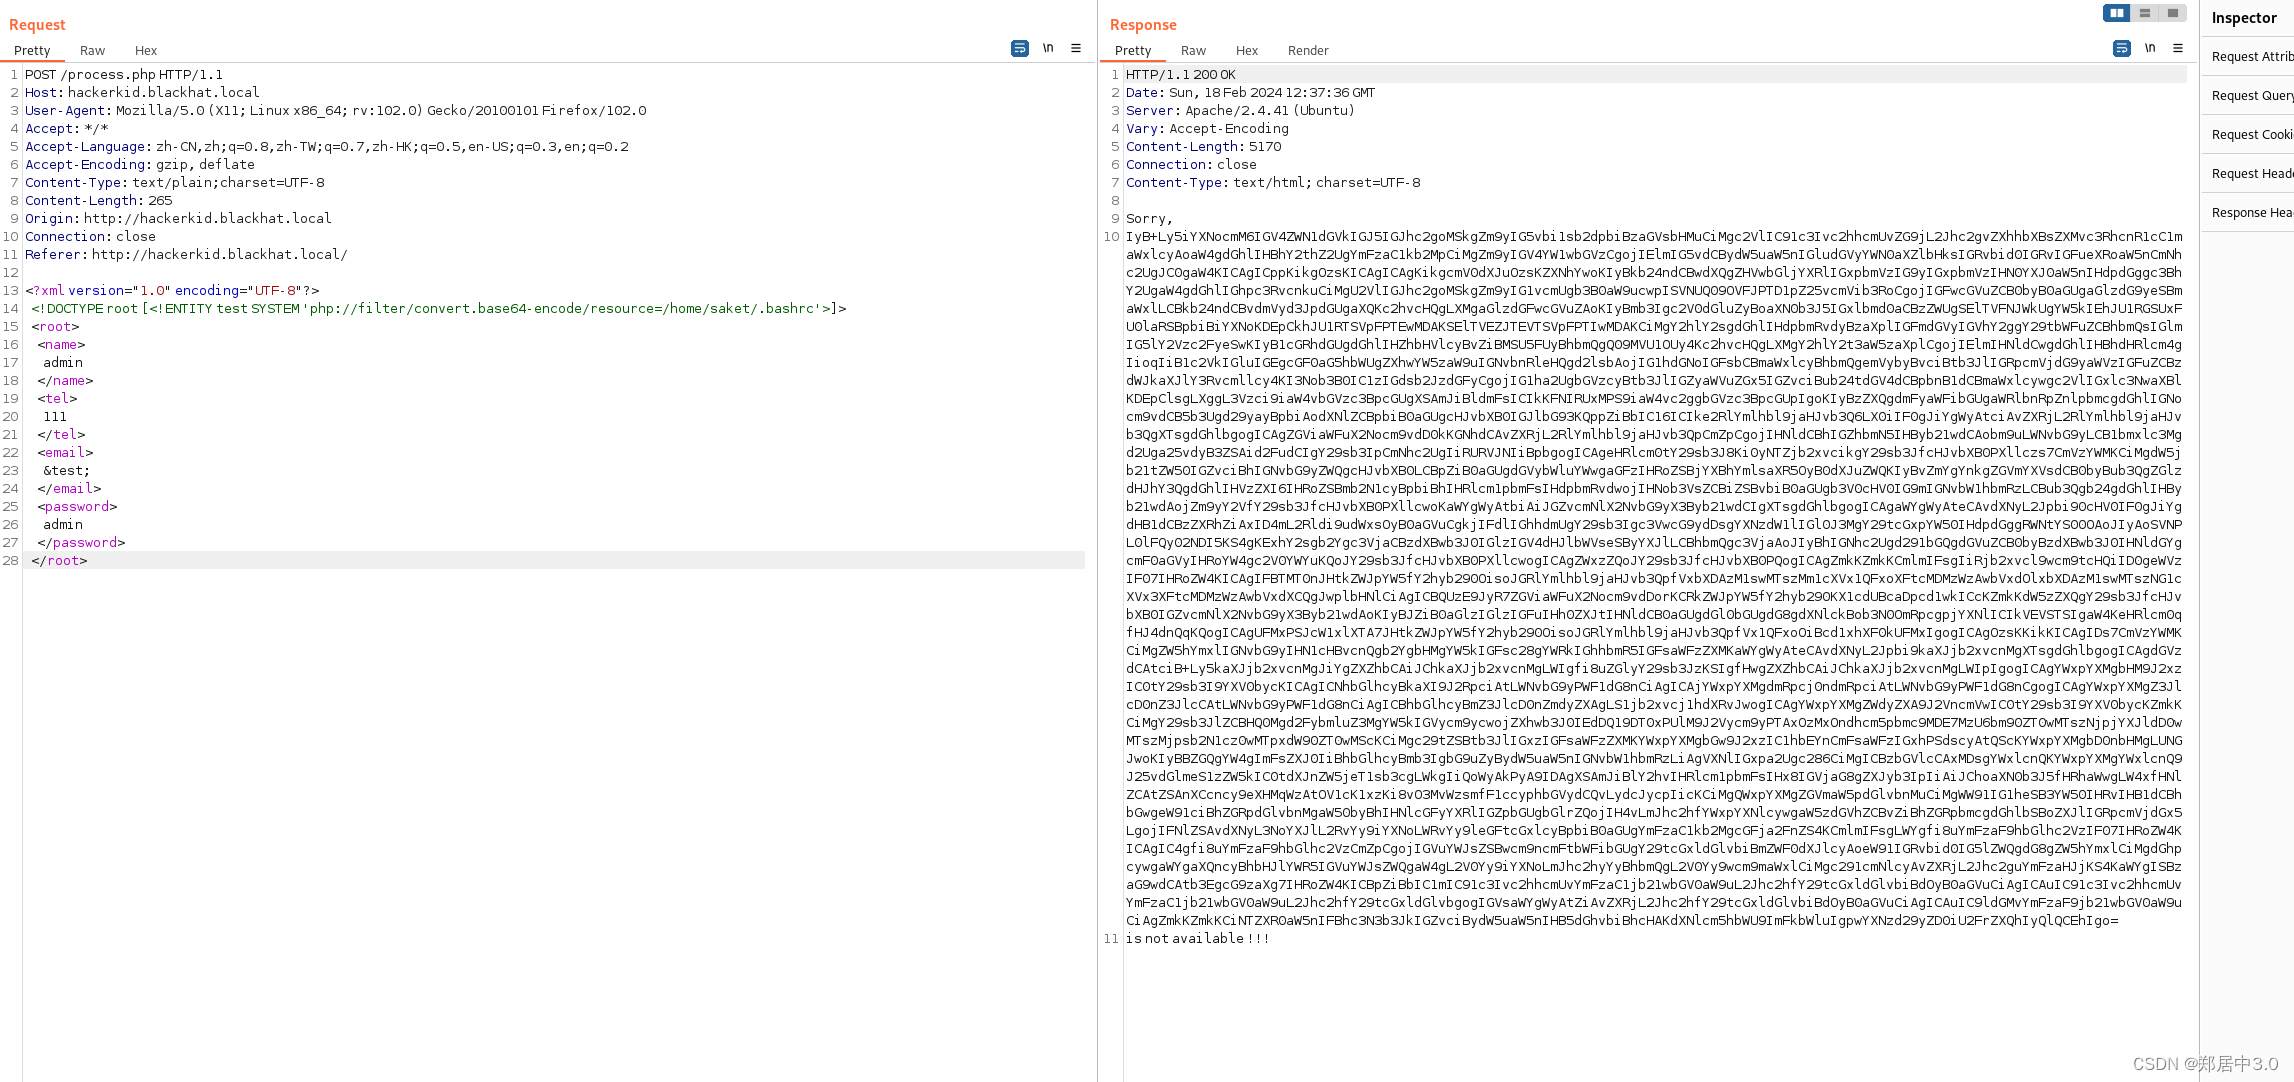This screenshot has height=1082, width=2294.
Task: Select top-bottom stacked layout view
Action: [2144, 13]
